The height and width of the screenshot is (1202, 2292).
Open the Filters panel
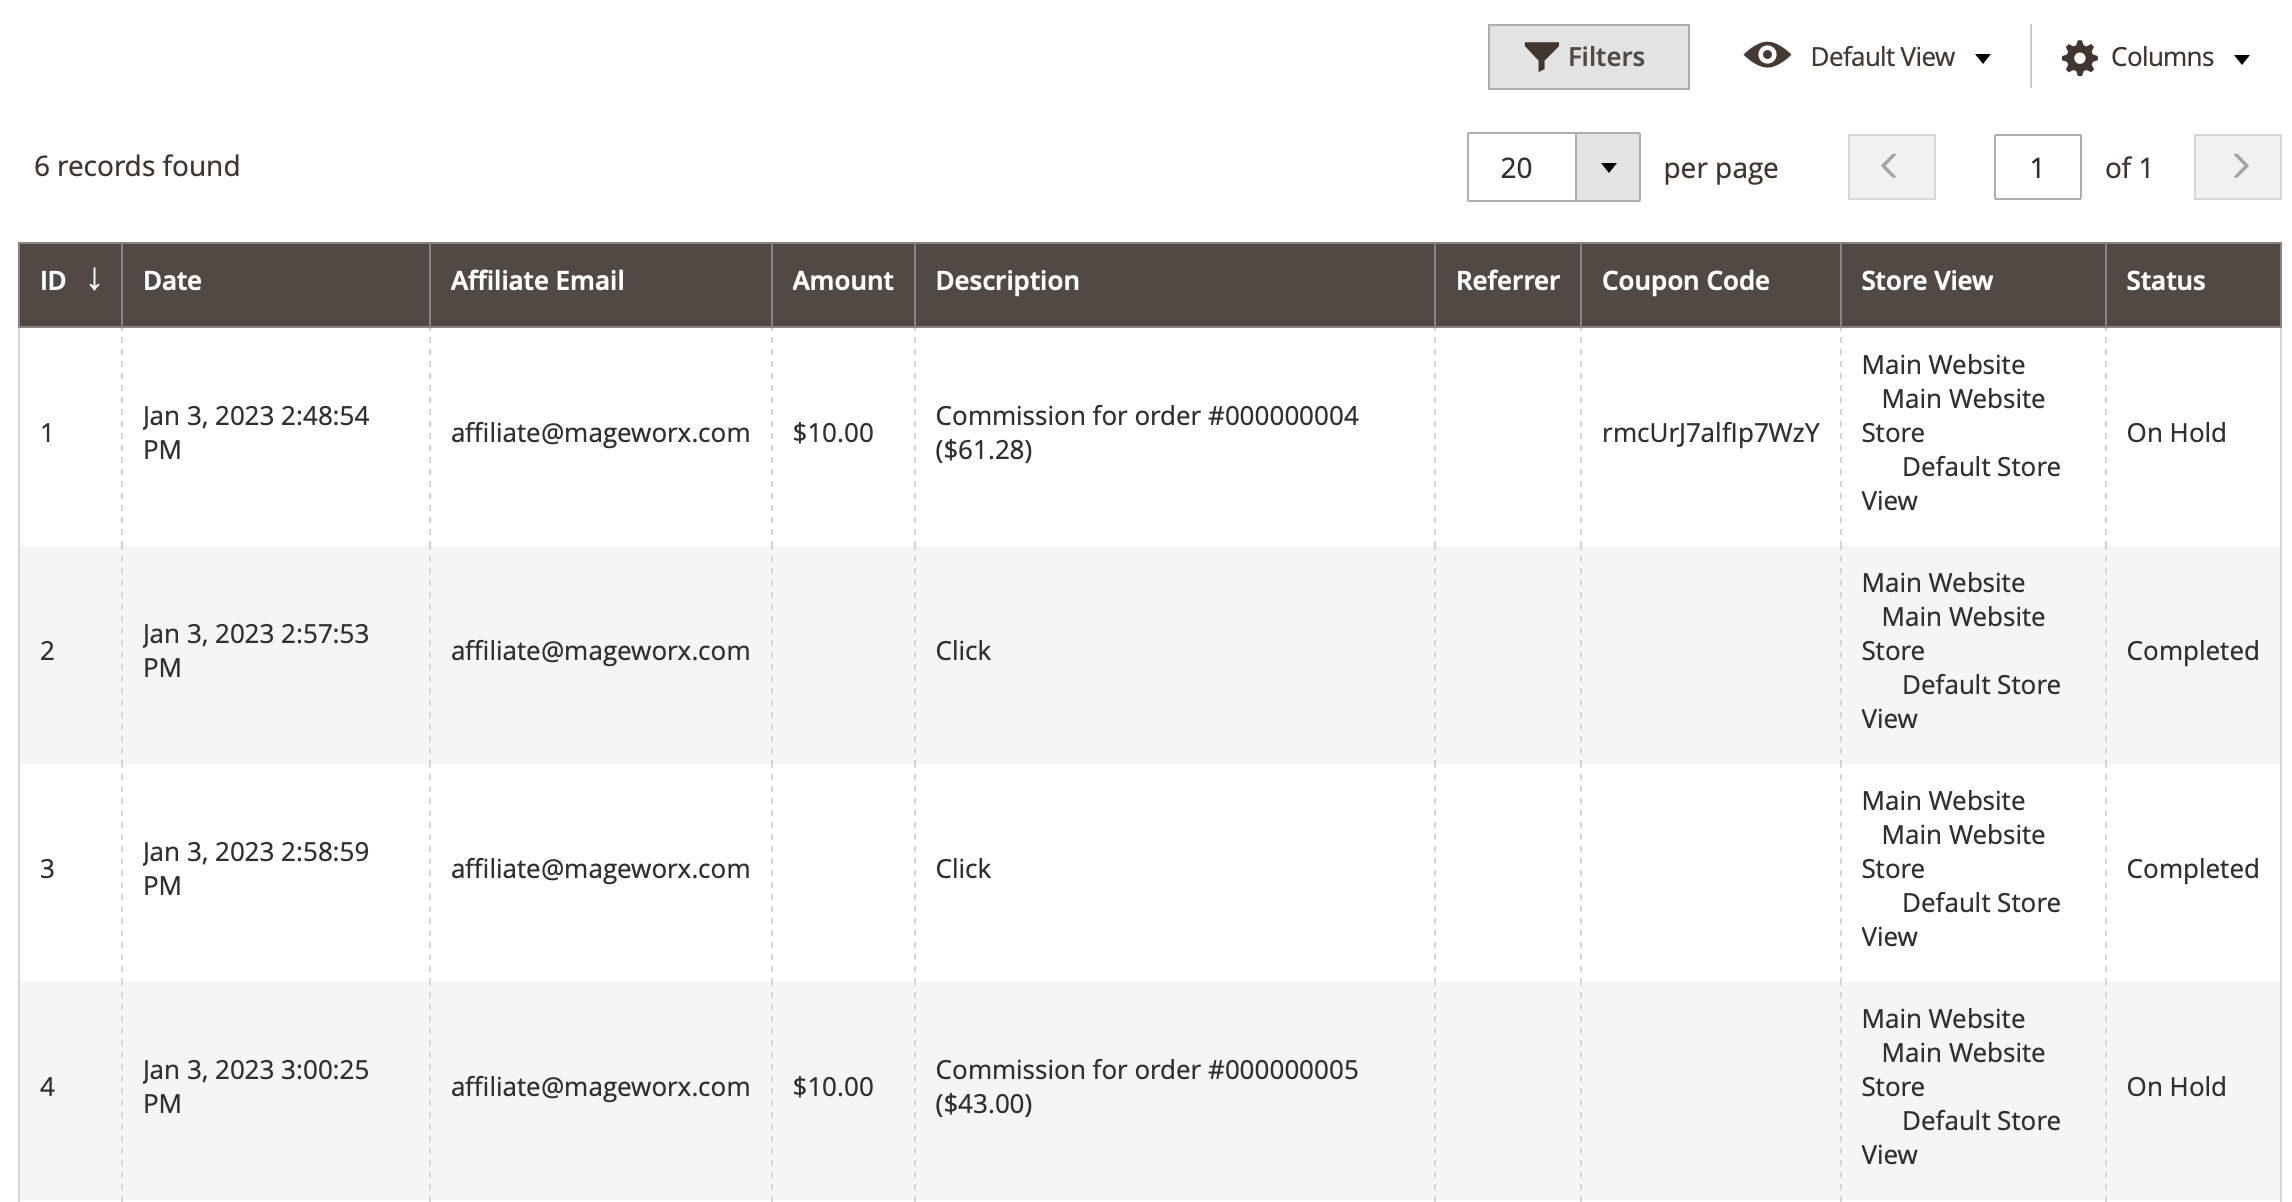(1588, 57)
